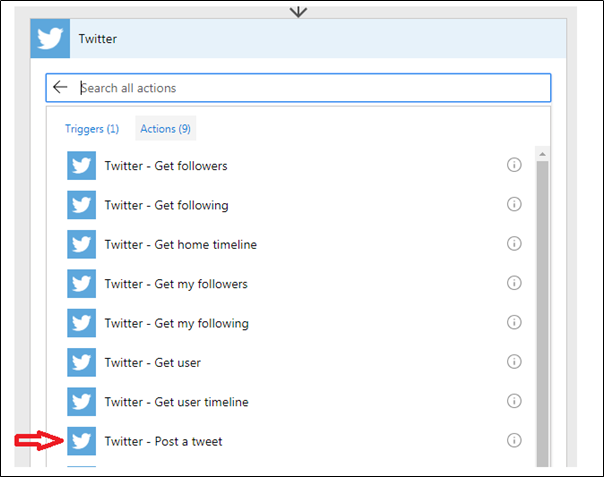Click the back arrow in search box
Image resolution: width=604 pixels, height=477 pixels.
61,88
